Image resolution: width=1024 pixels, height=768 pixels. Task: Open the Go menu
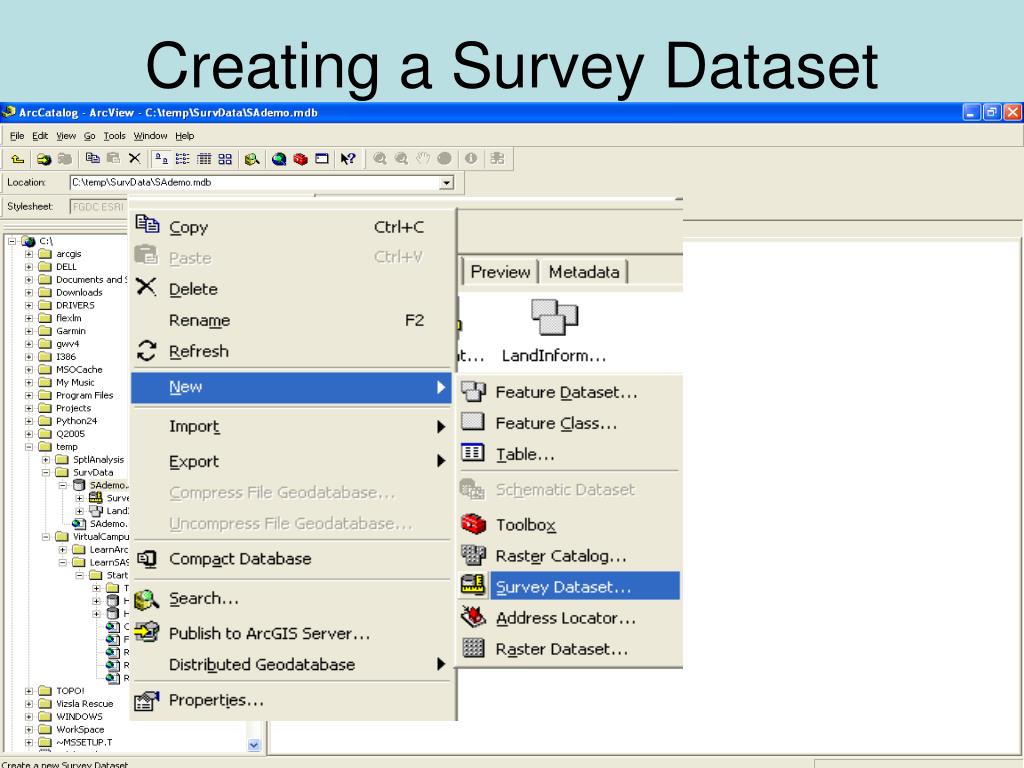(x=89, y=136)
